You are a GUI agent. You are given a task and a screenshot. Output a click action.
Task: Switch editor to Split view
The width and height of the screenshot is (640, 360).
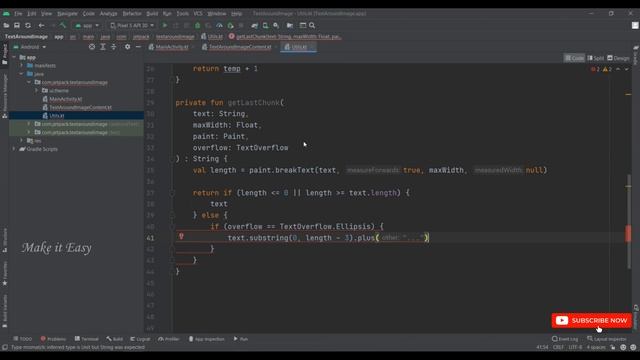596,58
